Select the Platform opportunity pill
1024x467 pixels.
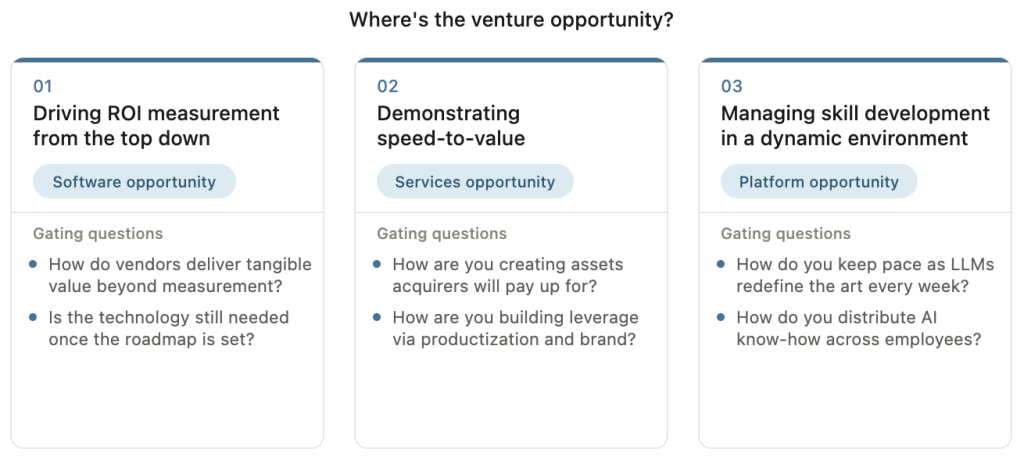(819, 182)
